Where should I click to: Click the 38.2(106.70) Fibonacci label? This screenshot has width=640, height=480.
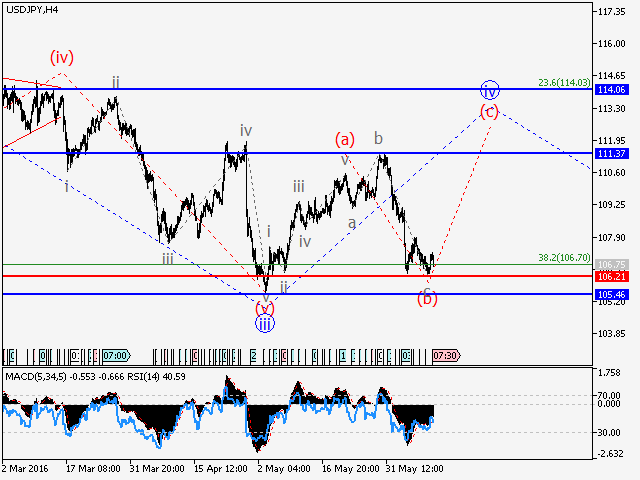[564, 258]
